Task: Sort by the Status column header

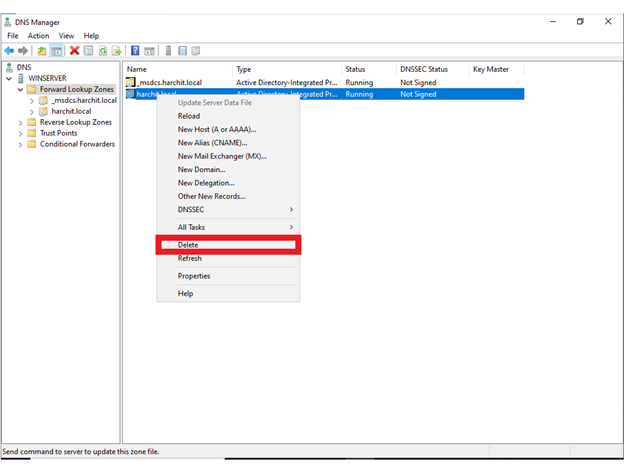Action: 356,69
